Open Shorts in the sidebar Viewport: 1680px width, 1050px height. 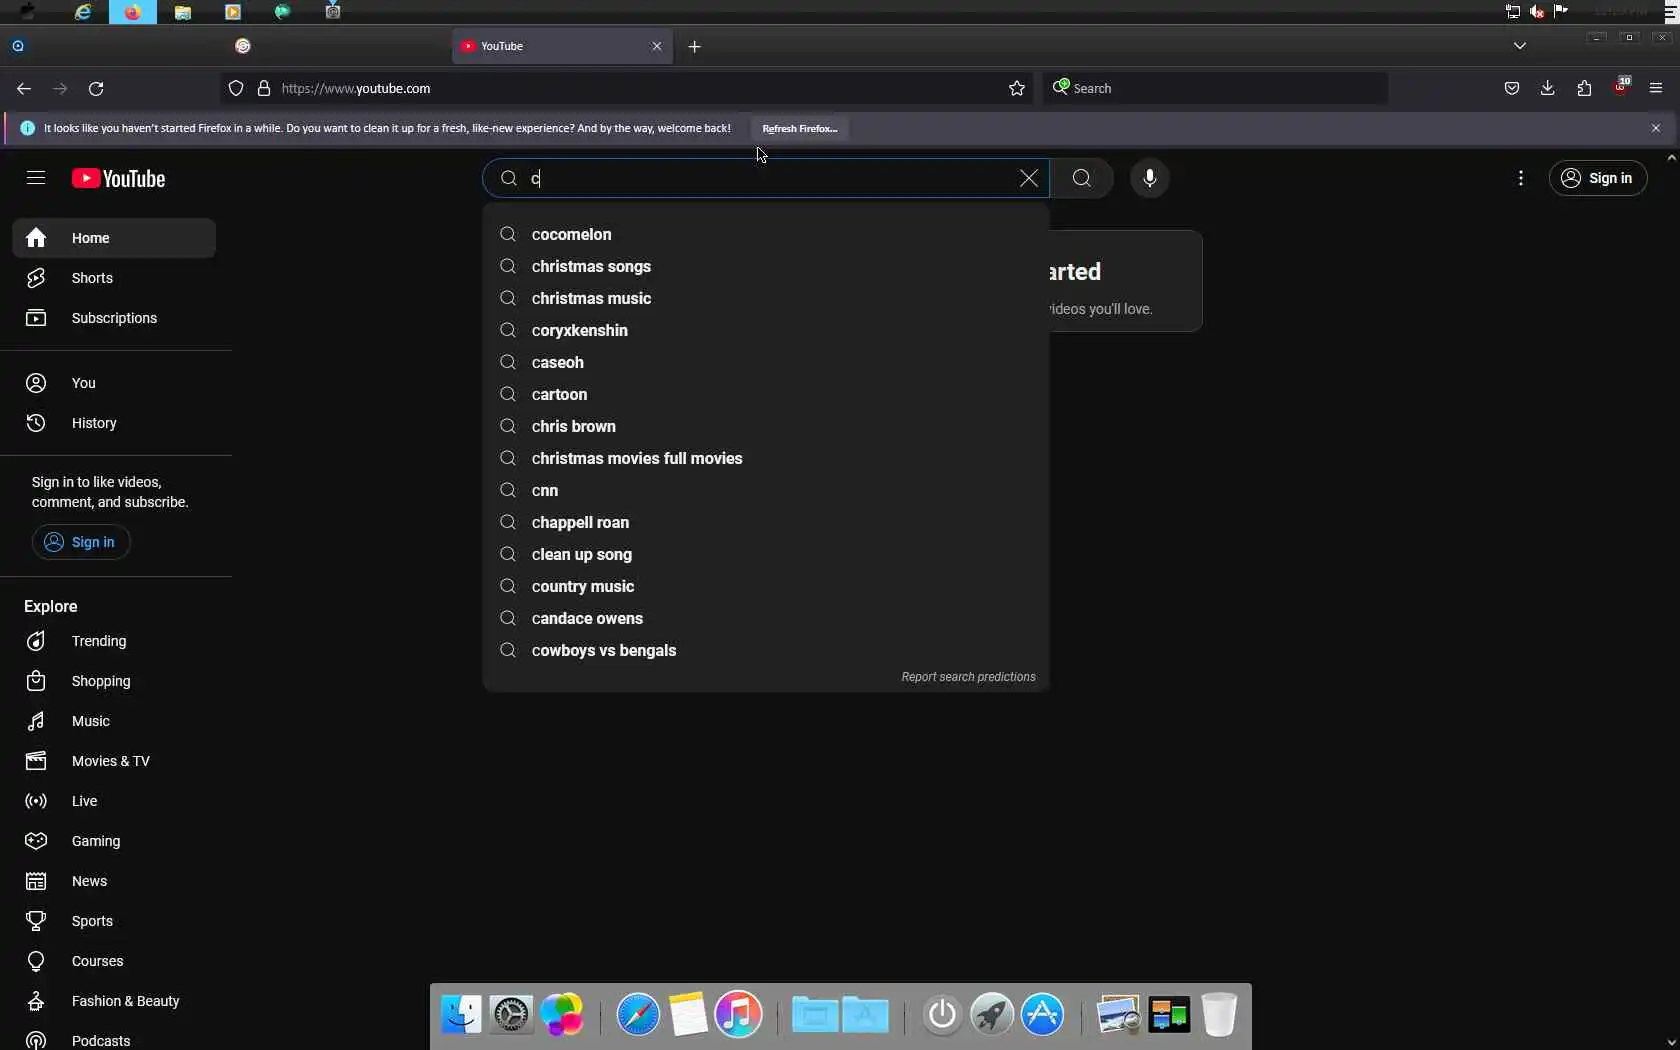pos(114,278)
